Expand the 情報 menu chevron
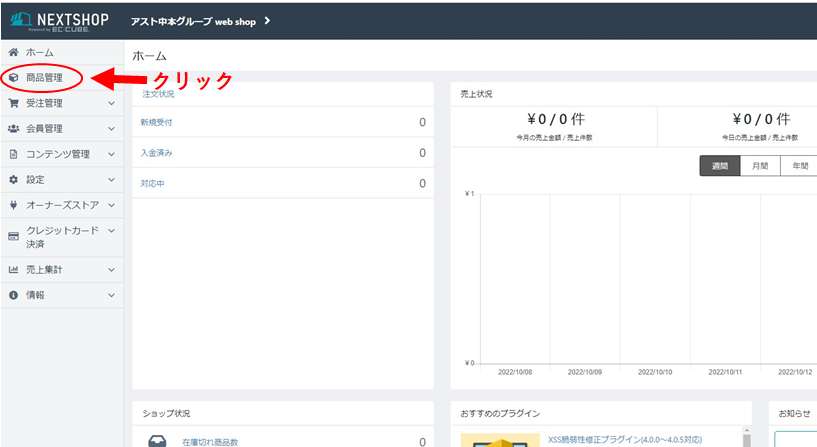817x447 pixels. [x=111, y=295]
